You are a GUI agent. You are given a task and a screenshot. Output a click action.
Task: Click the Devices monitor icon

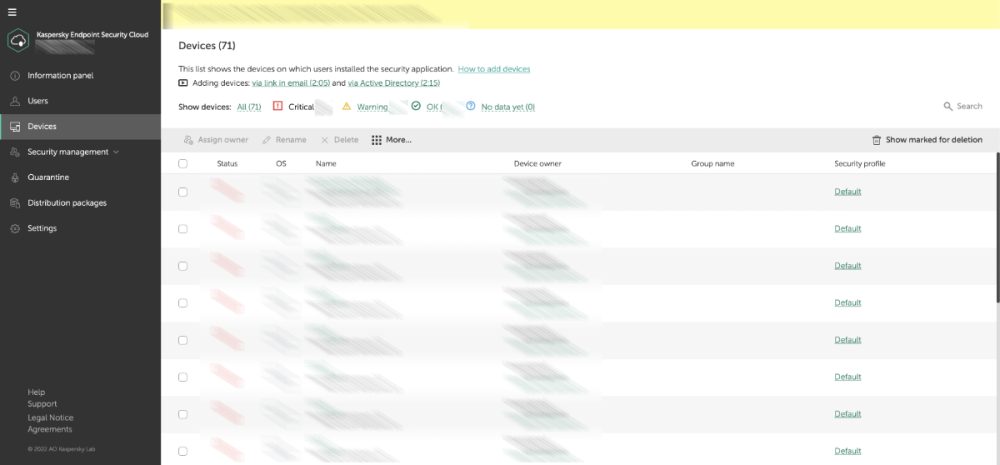(x=15, y=126)
